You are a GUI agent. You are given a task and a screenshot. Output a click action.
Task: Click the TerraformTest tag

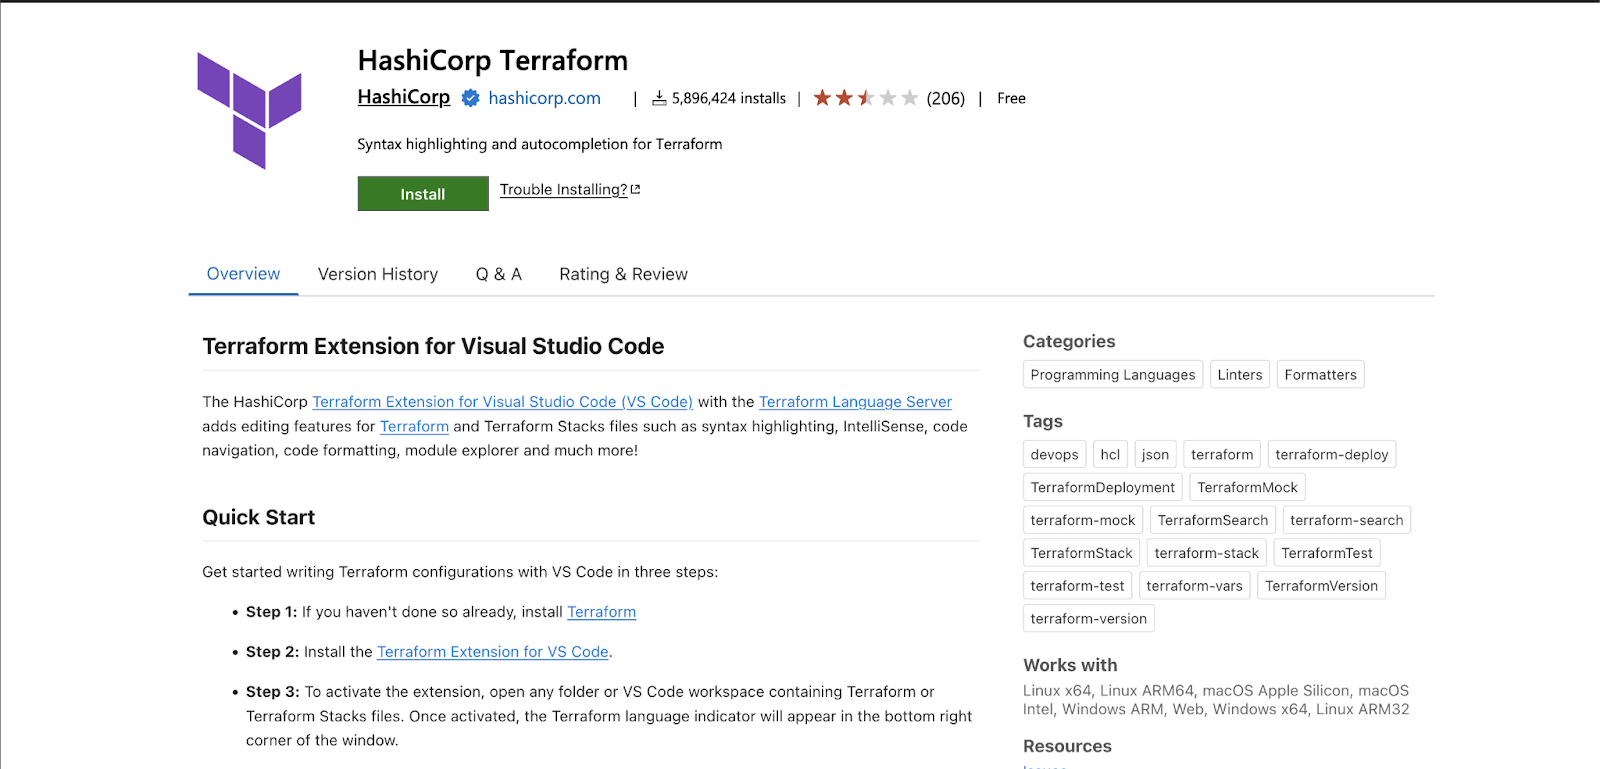(x=1327, y=554)
